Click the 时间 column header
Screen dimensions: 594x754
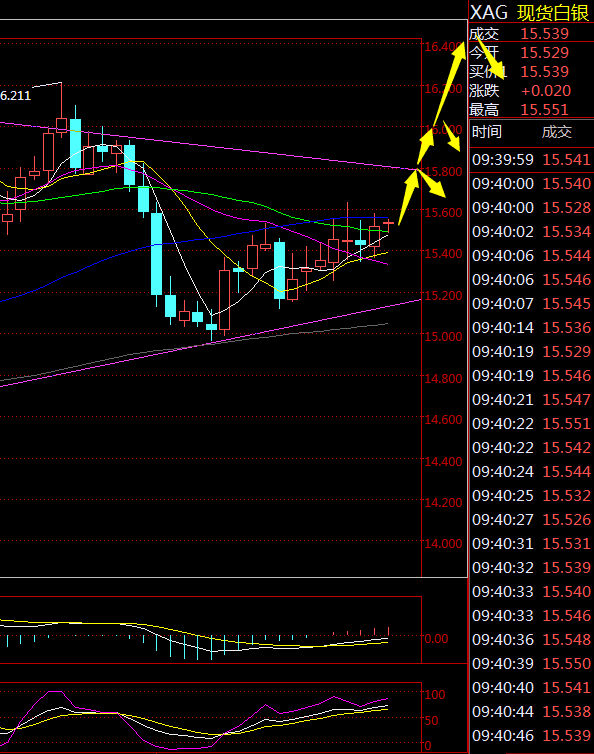tap(487, 132)
